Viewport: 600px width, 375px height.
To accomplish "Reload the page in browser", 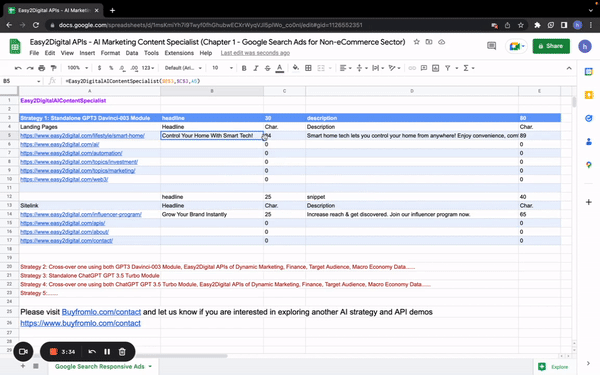I will click(x=36, y=25).
